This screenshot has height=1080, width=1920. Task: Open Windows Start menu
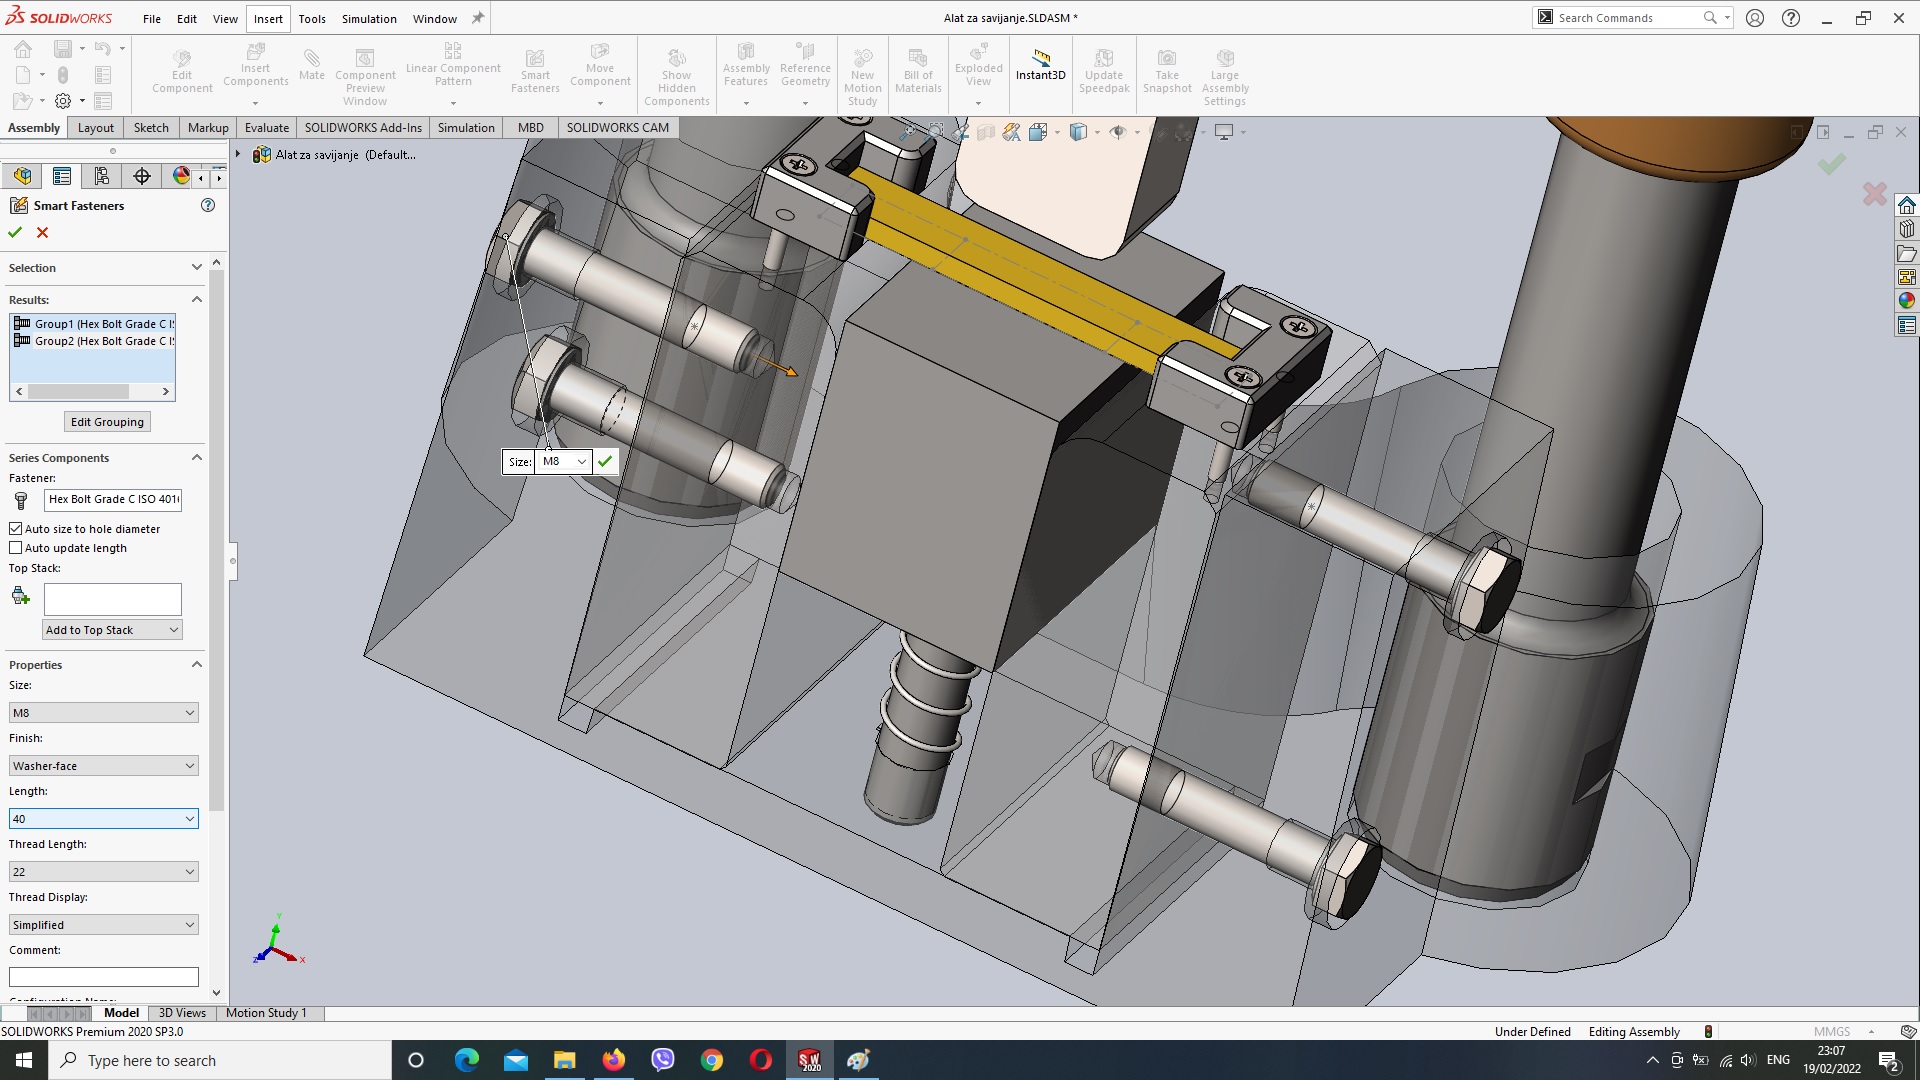click(24, 1060)
